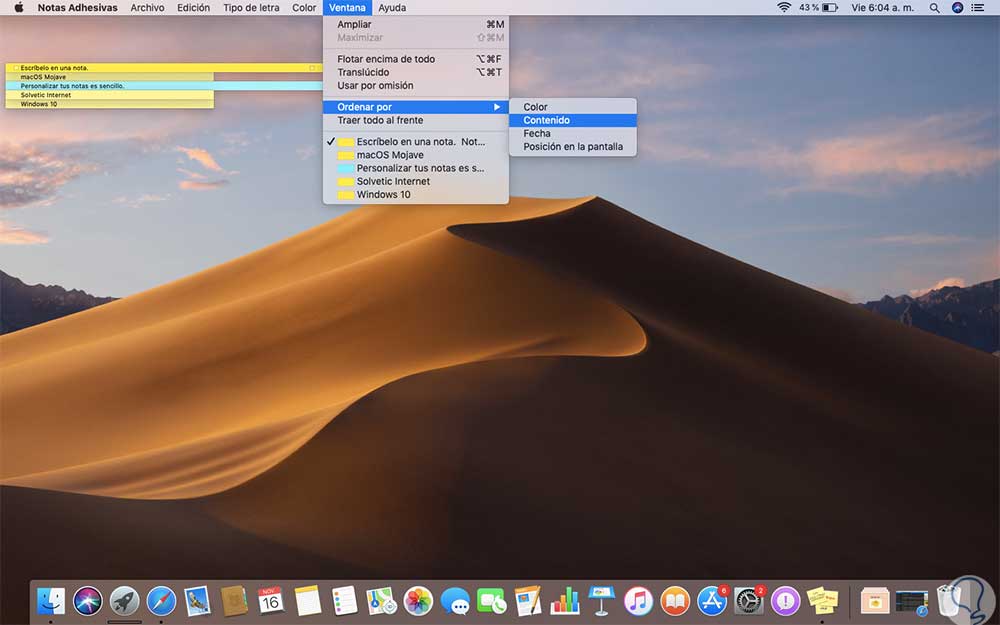Image resolution: width=1000 pixels, height=625 pixels.
Task: Sort notes by Contenido
Action: tap(573, 120)
